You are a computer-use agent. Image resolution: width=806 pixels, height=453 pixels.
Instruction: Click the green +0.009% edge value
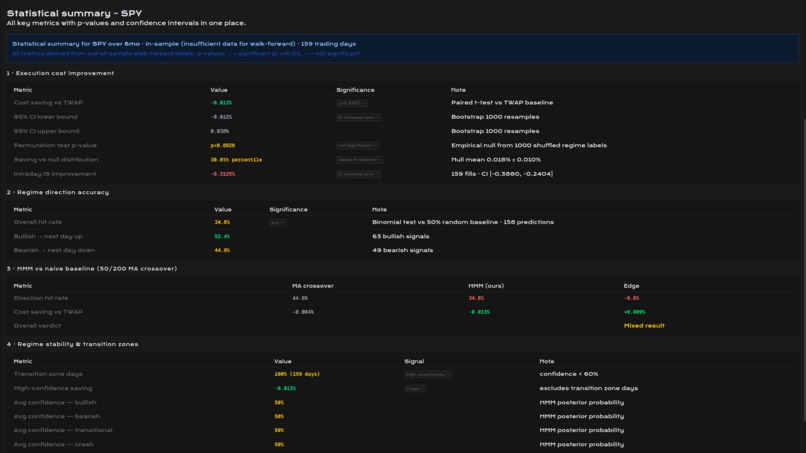634,312
